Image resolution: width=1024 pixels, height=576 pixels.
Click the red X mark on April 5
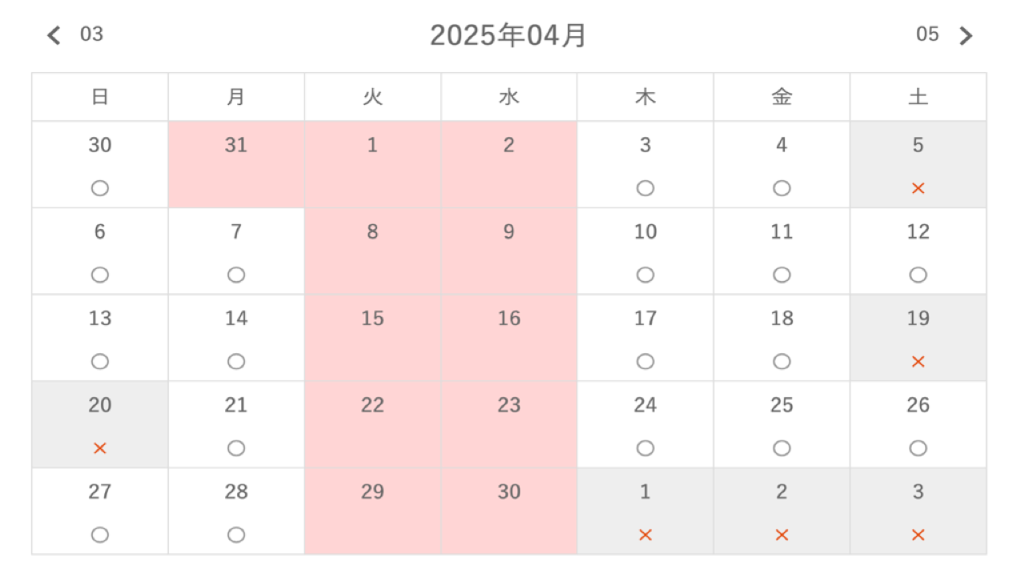coord(918,188)
